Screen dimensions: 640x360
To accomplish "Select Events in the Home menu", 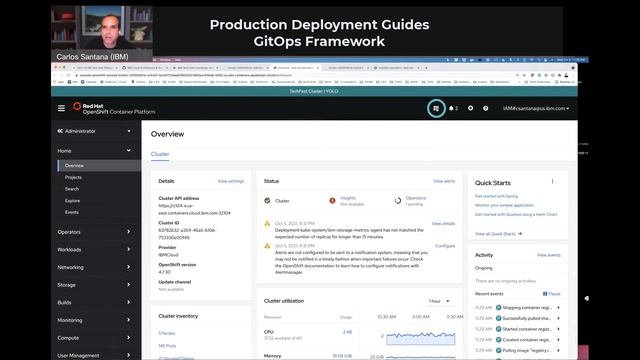I will coord(72,212).
